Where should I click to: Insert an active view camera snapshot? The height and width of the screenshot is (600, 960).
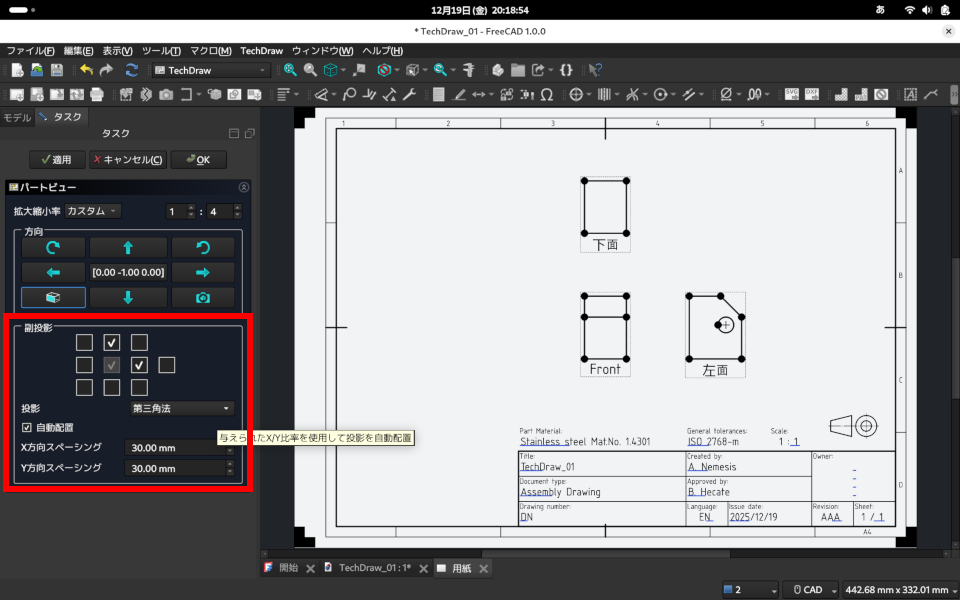(166, 94)
